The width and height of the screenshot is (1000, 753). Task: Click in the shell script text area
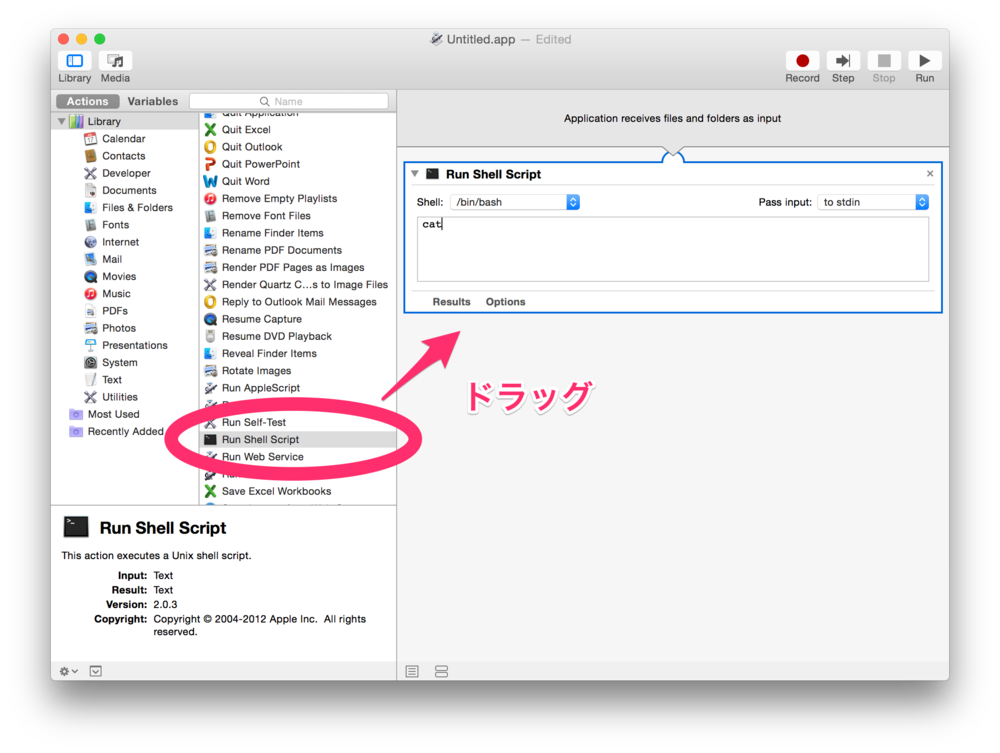[673, 249]
